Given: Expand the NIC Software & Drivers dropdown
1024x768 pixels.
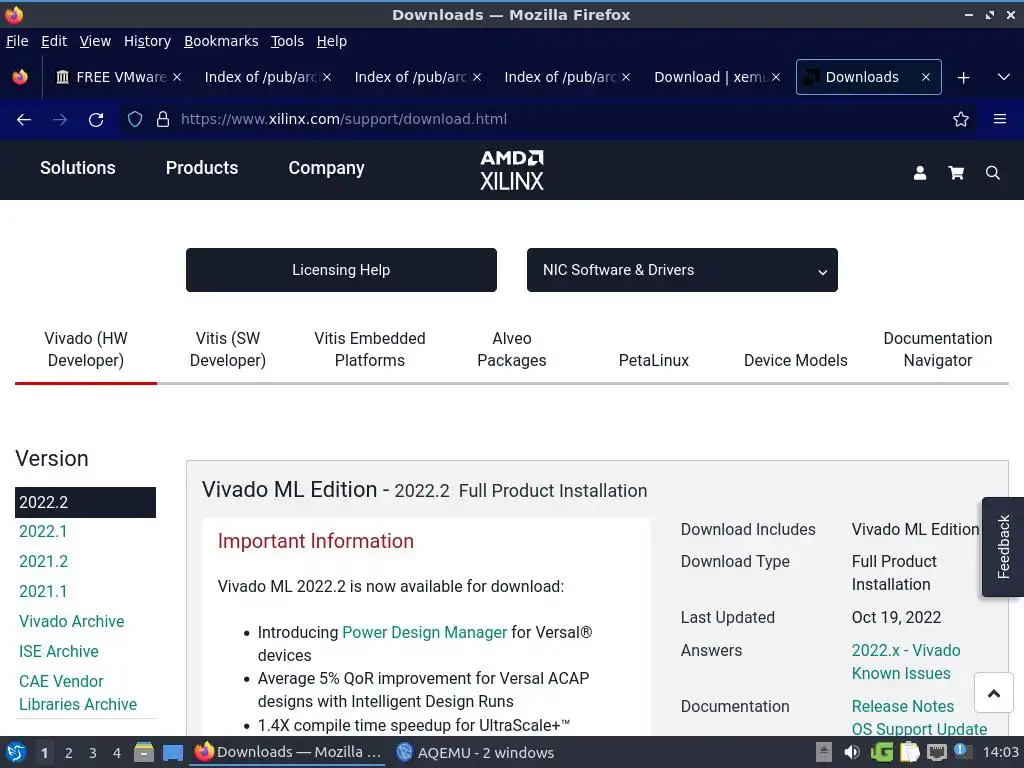Looking at the screenshot, I should (682, 270).
